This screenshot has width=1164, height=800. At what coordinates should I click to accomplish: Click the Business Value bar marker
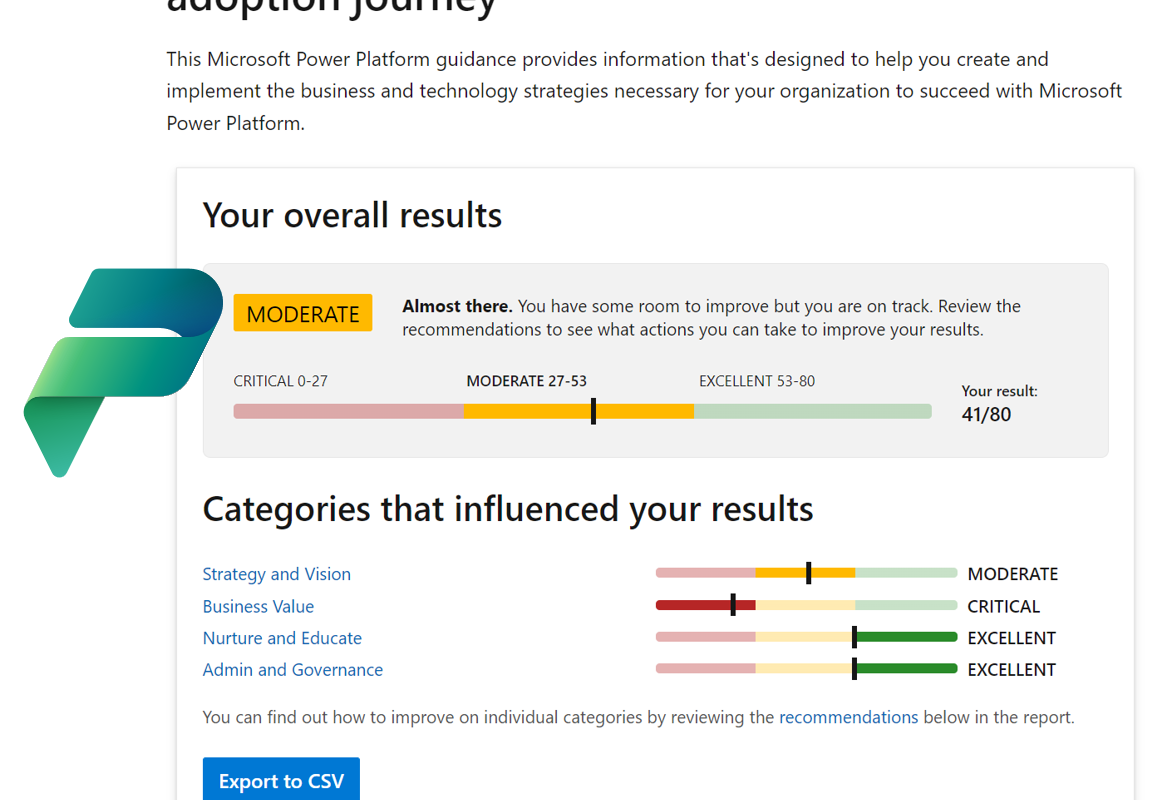tap(733, 605)
